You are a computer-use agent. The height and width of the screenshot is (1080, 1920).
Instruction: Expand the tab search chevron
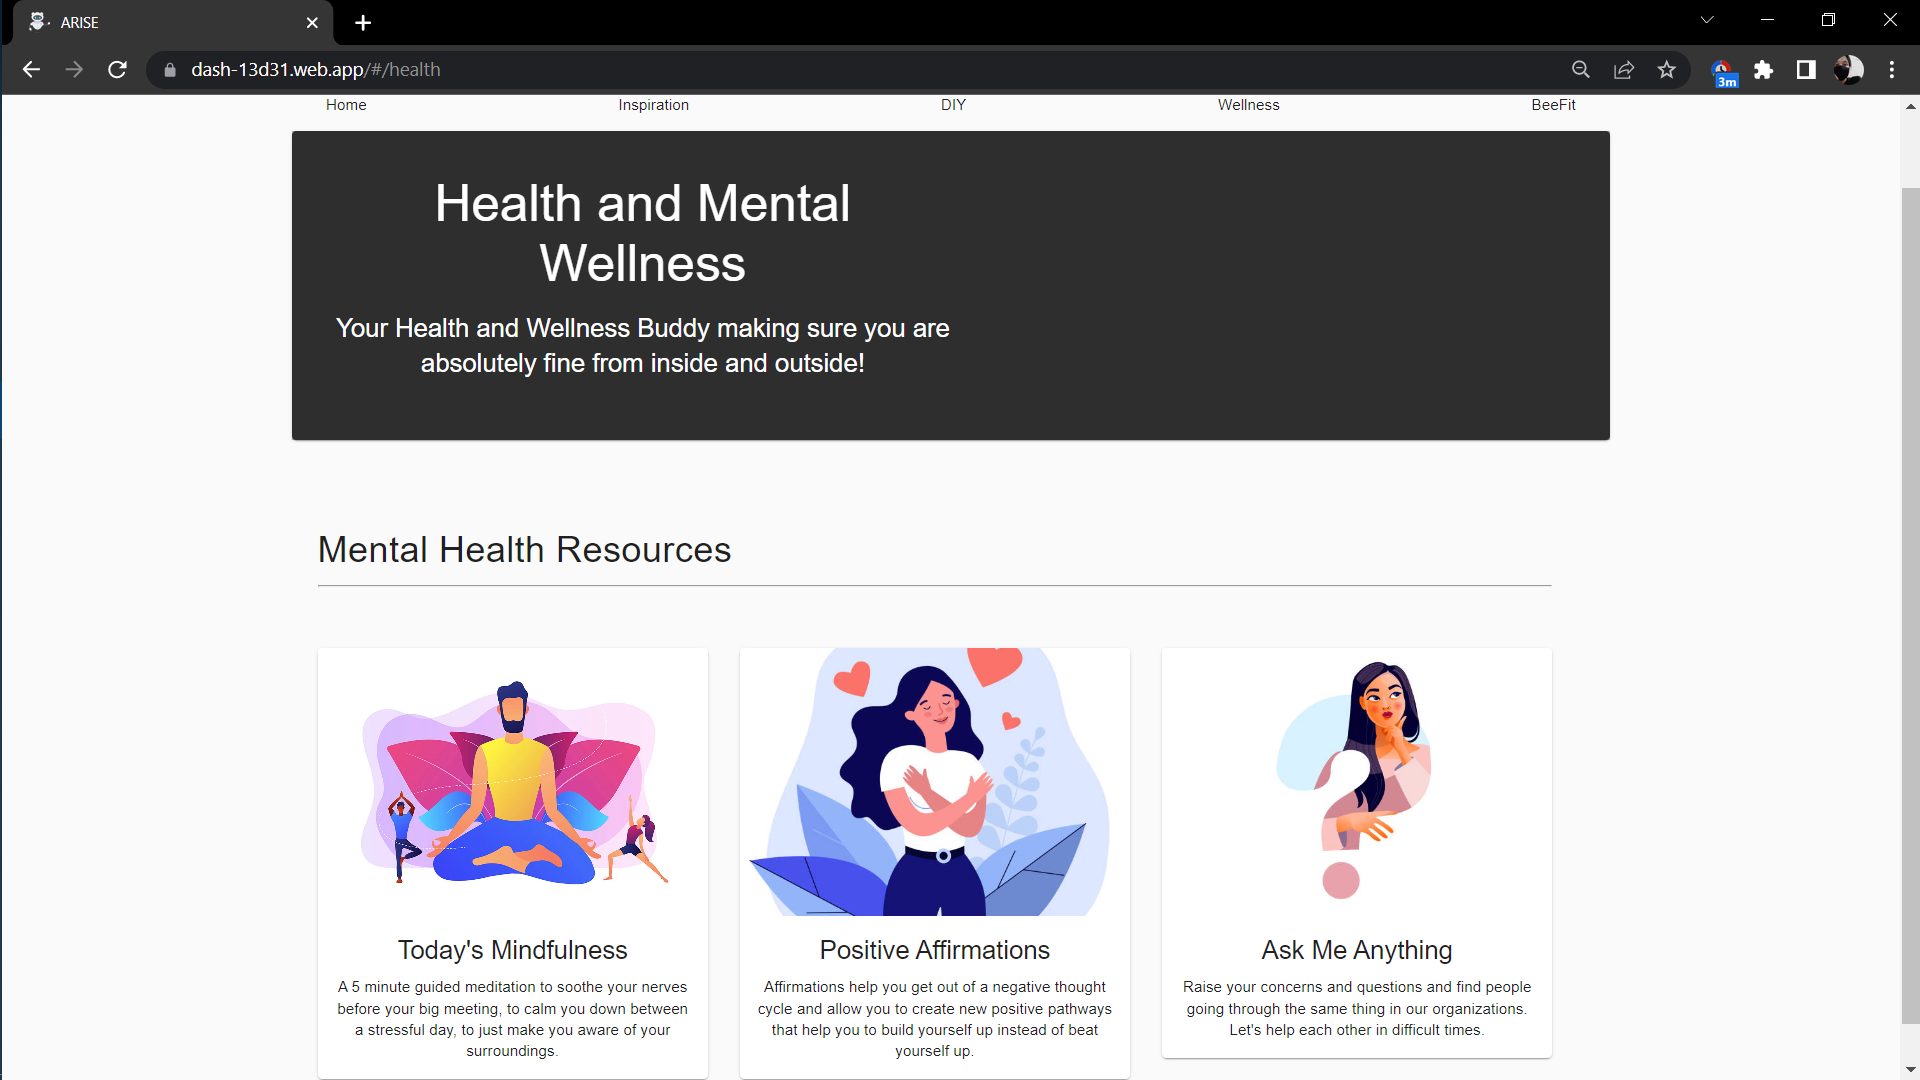coord(1707,20)
